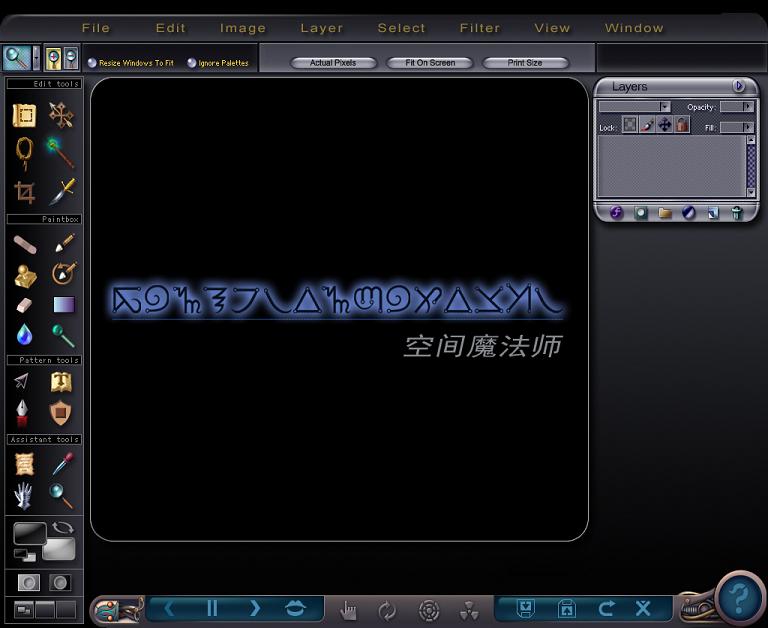
Task: Open the Layers panel flyout menu
Action: tap(739, 86)
